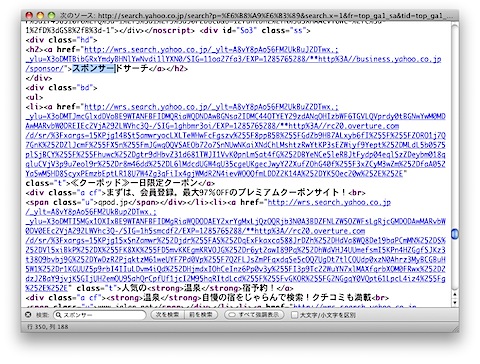Close the find bar with the X icon
480x364 pixels.
coord(28,315)
